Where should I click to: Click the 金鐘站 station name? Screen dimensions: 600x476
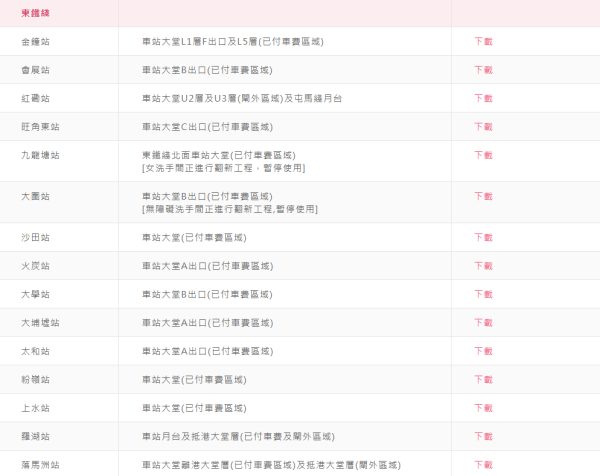pos(35,42)
